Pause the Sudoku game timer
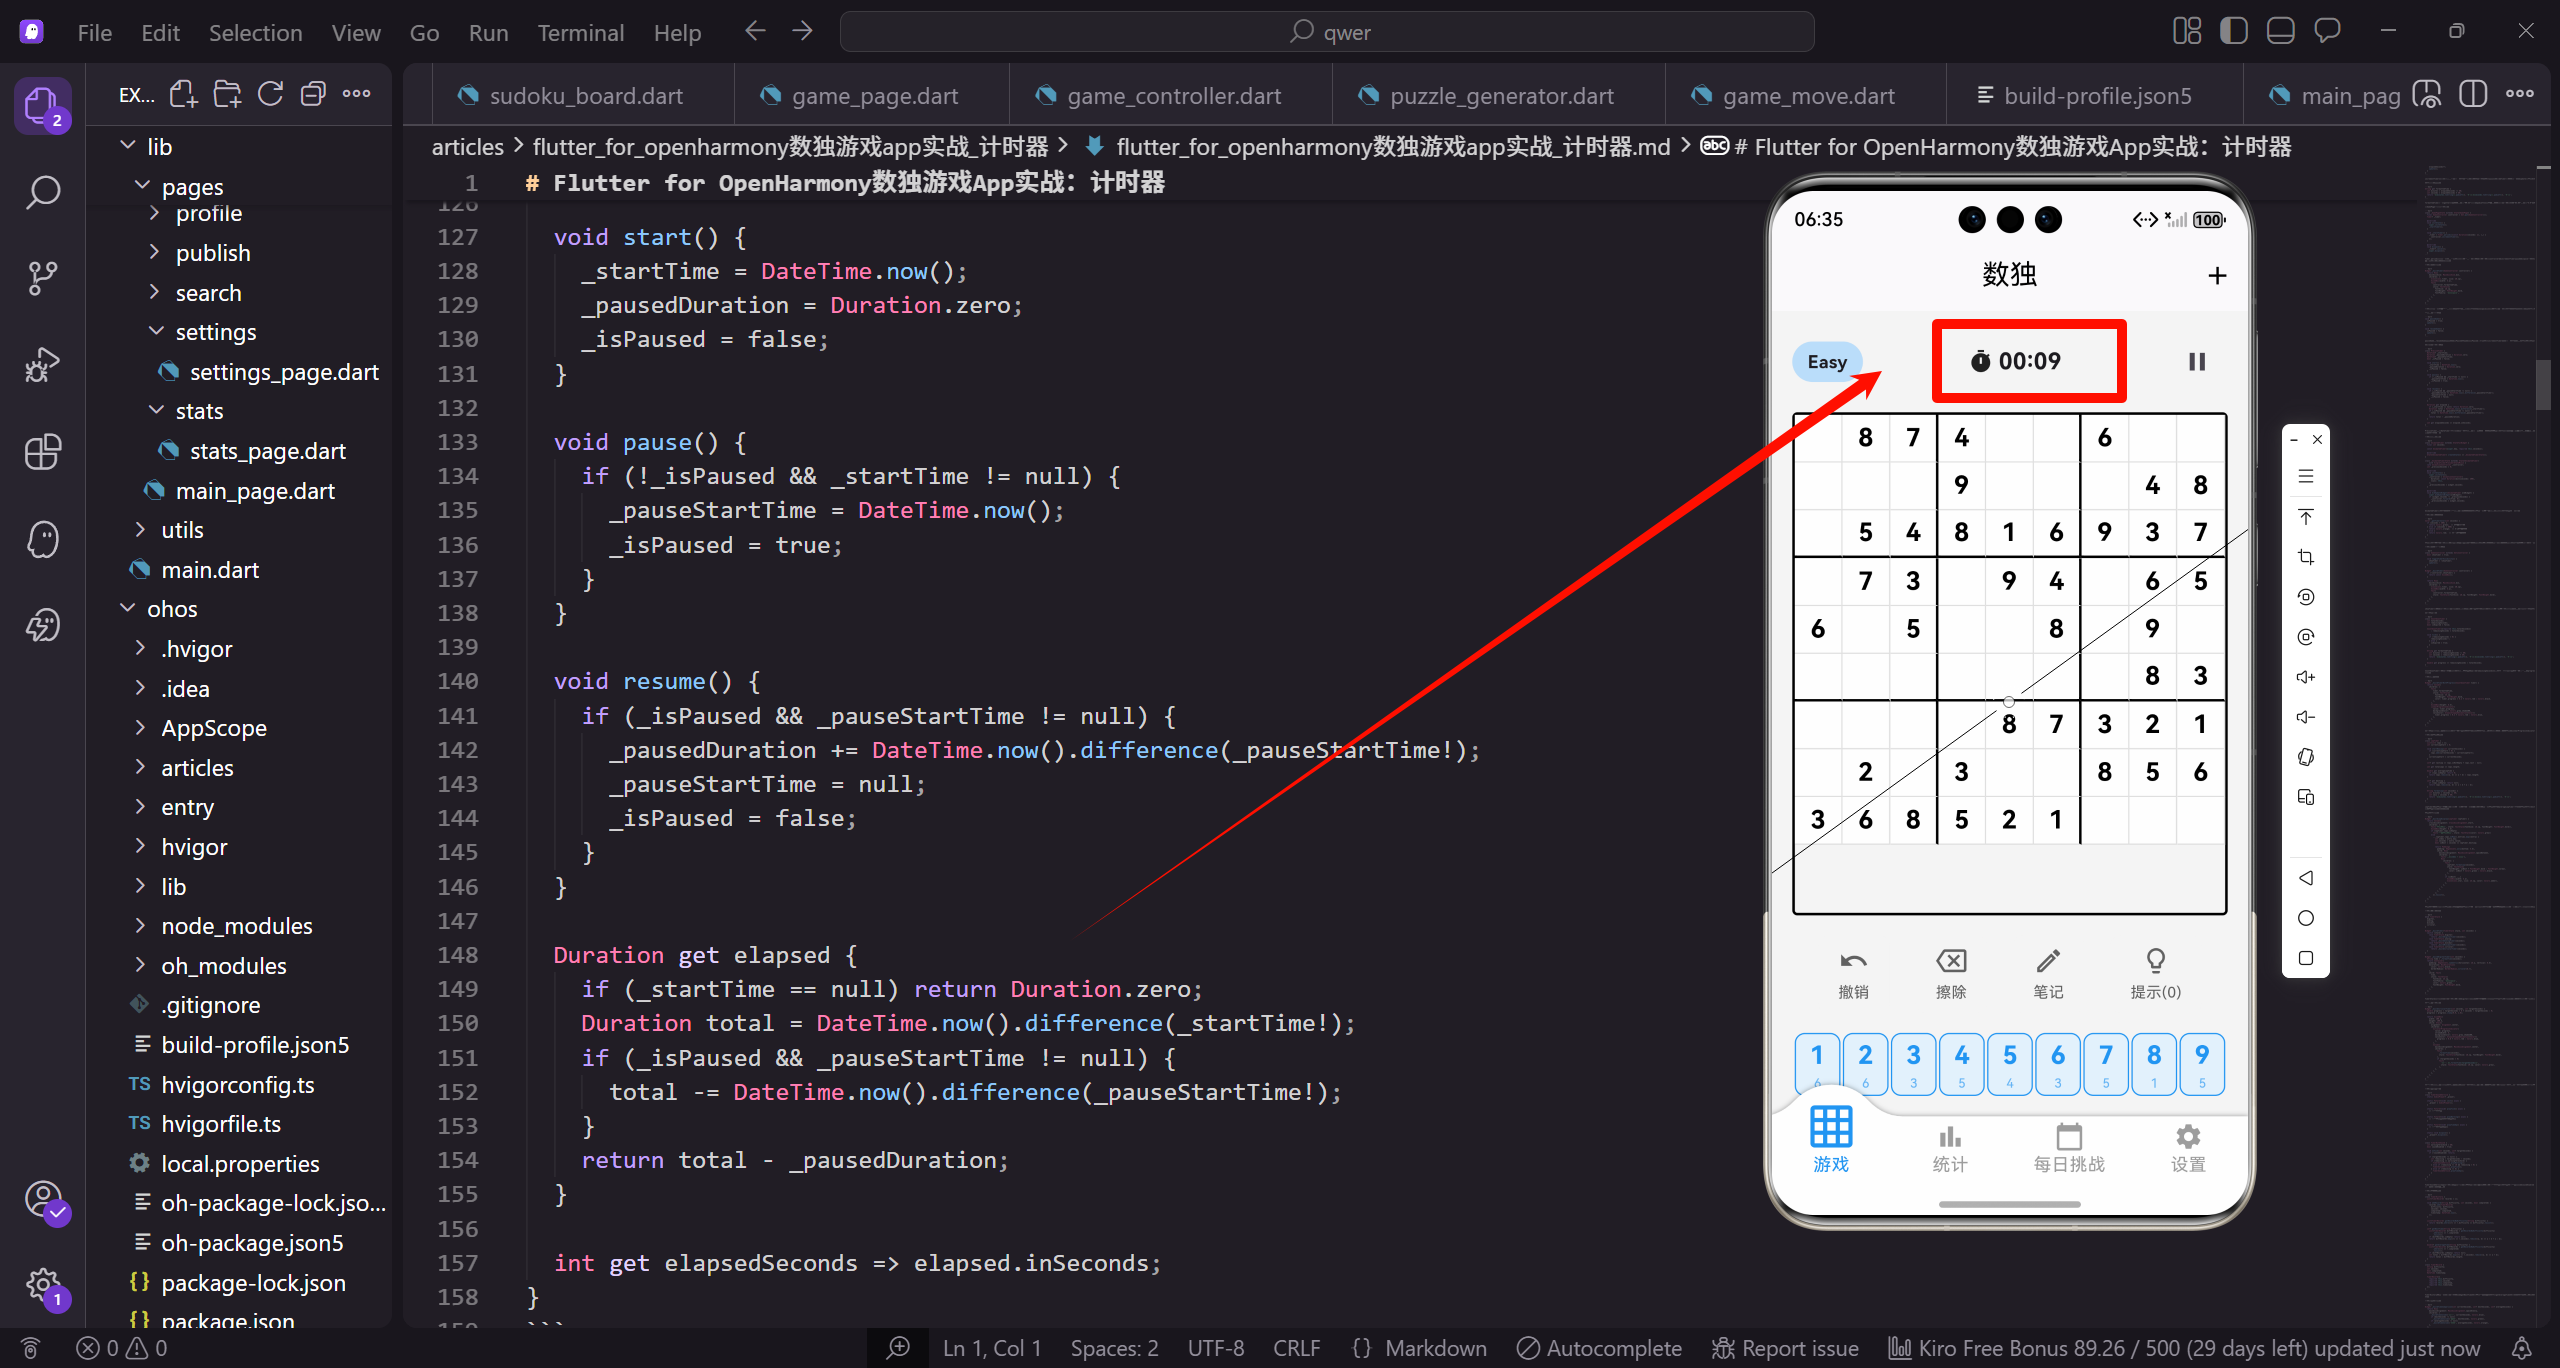The height and width of the screenshot is (1368, 2560). click(x=2197, y=362)
